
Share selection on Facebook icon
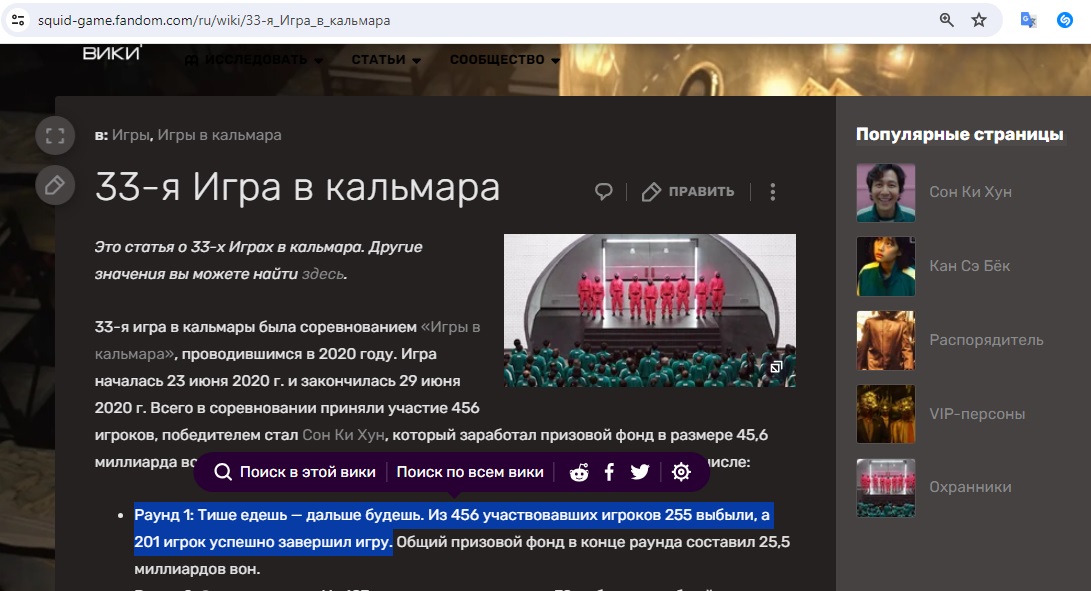click(x=610, y=472)
